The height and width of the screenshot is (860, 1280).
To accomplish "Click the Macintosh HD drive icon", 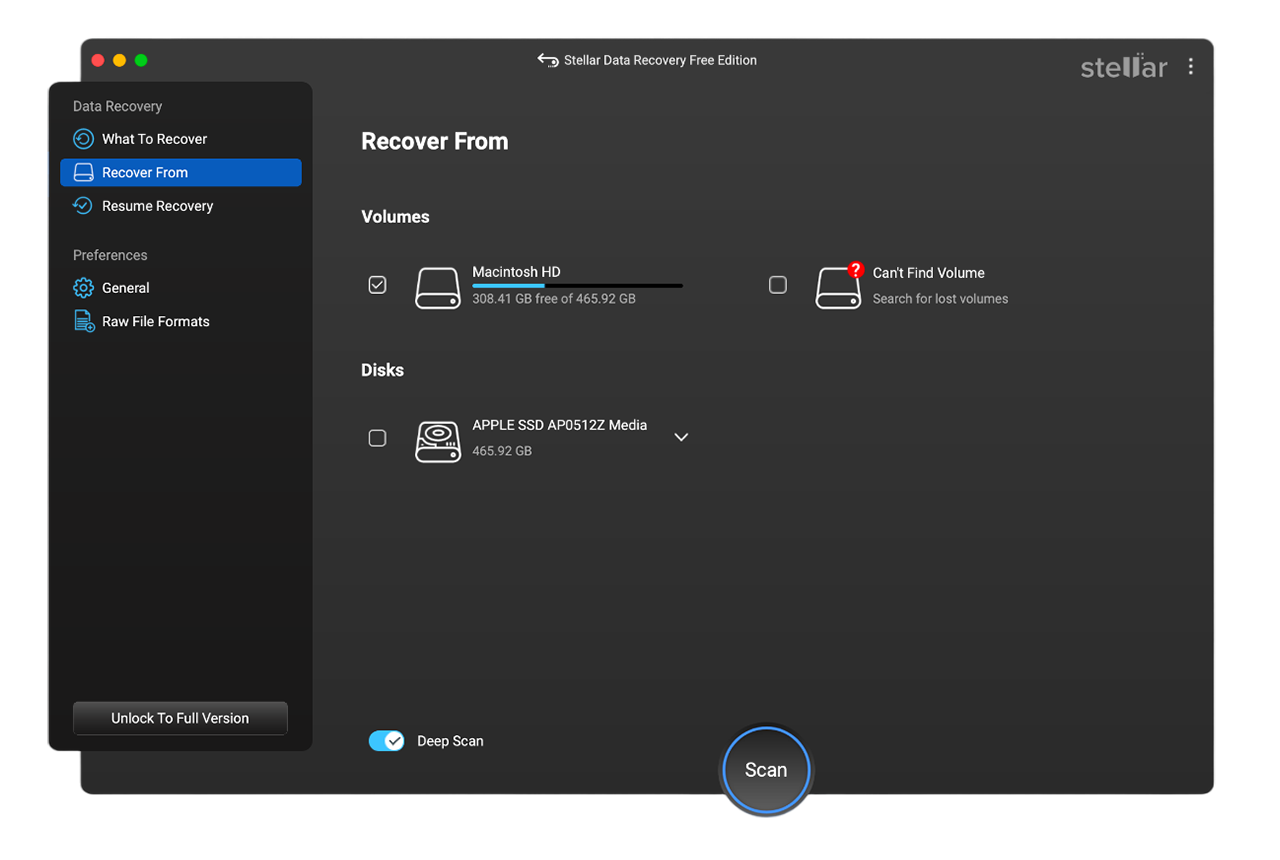I will pyautogui.click(x=438, y=288).
